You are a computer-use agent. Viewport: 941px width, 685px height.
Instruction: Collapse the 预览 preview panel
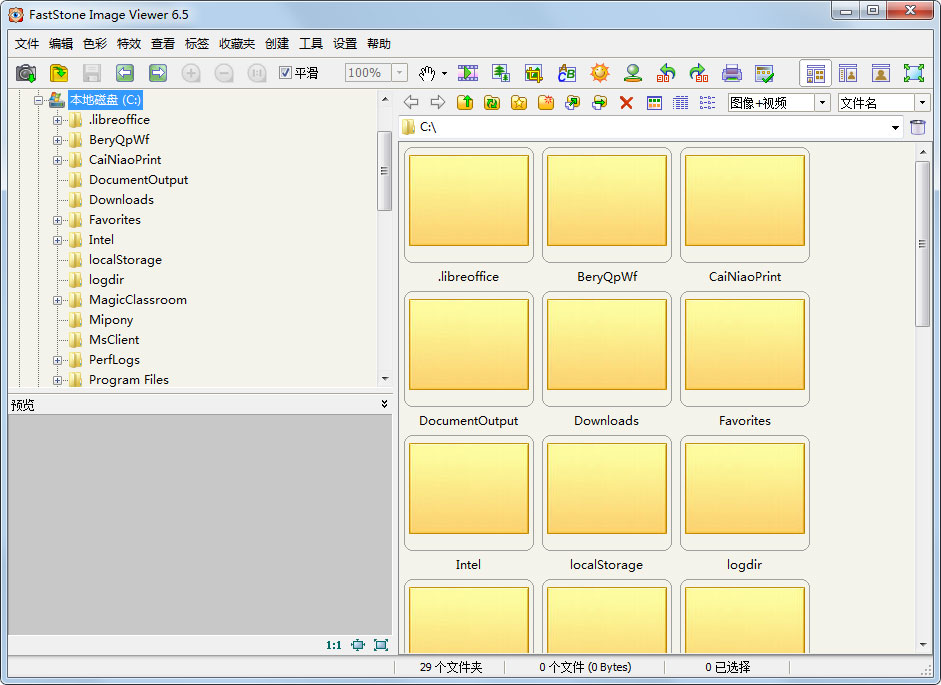coord(384,404)
